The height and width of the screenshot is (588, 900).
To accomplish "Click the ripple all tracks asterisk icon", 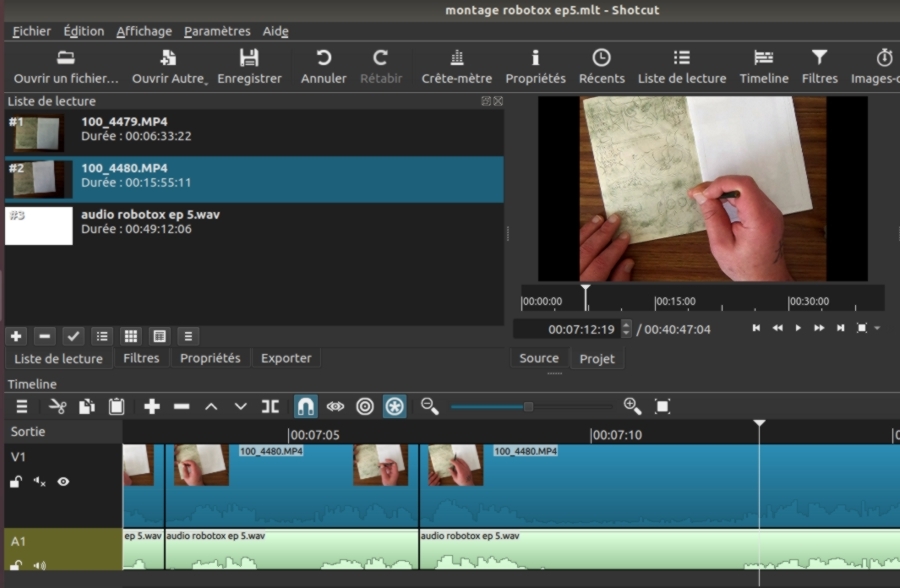I will click(395, 406).
